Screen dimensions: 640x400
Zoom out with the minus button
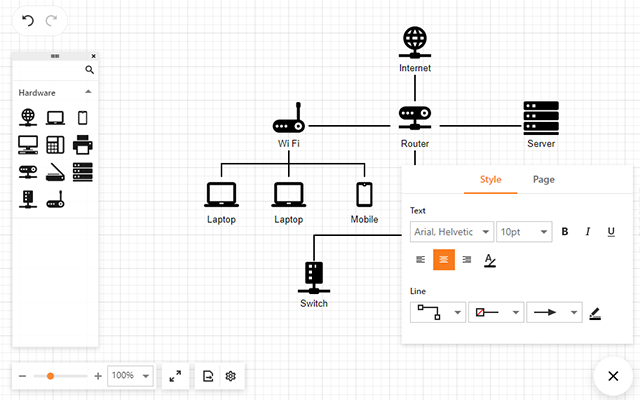[22, 376]
